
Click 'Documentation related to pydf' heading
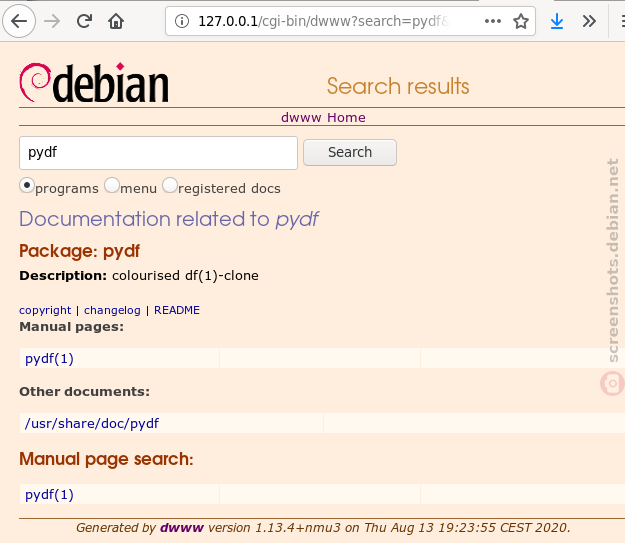(169, 219)
